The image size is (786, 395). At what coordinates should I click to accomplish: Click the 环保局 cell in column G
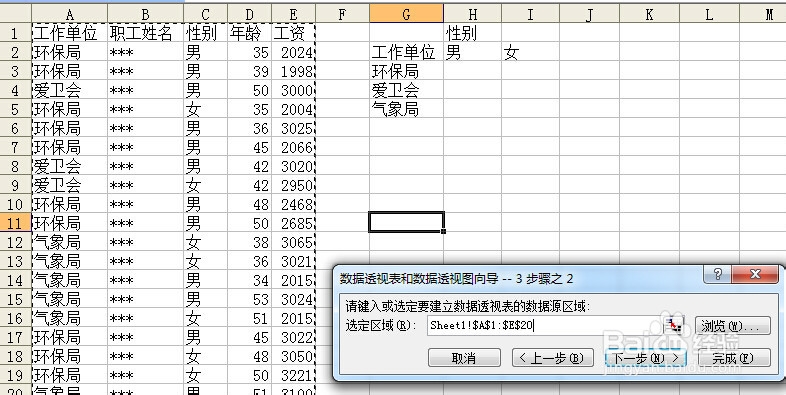407,71
